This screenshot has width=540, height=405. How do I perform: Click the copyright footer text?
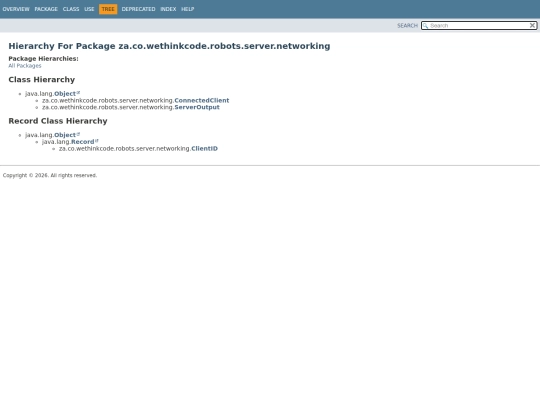coord(50,176)
